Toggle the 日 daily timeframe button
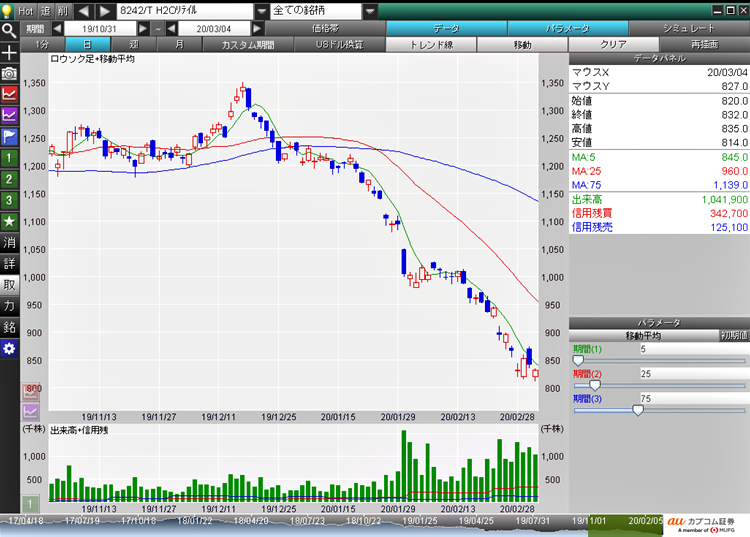750x537 pixels. (x=88, y=45)
